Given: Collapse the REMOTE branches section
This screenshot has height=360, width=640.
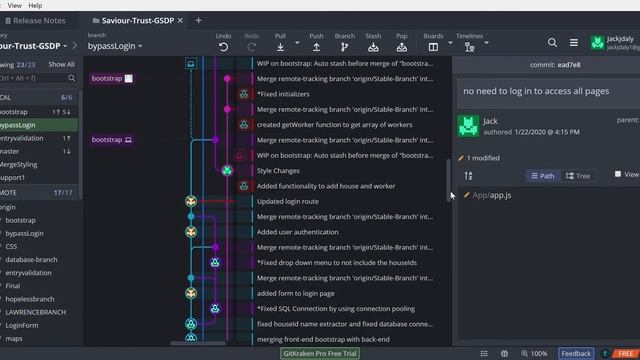Looking at the screenshot, I should coord(38,193).
